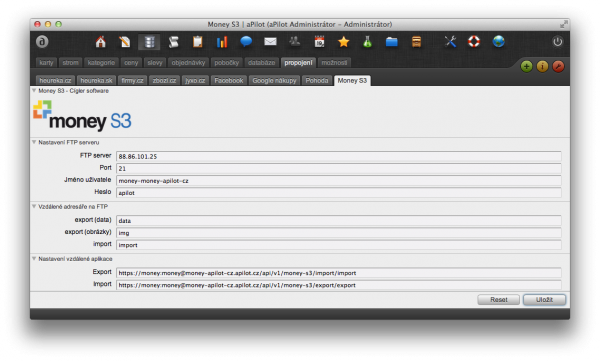The width and height of the screenshot is (600, 361).
Task: Open the zbozi.cz connection tab
Action: pyautogui.click(x=165, y=80)
